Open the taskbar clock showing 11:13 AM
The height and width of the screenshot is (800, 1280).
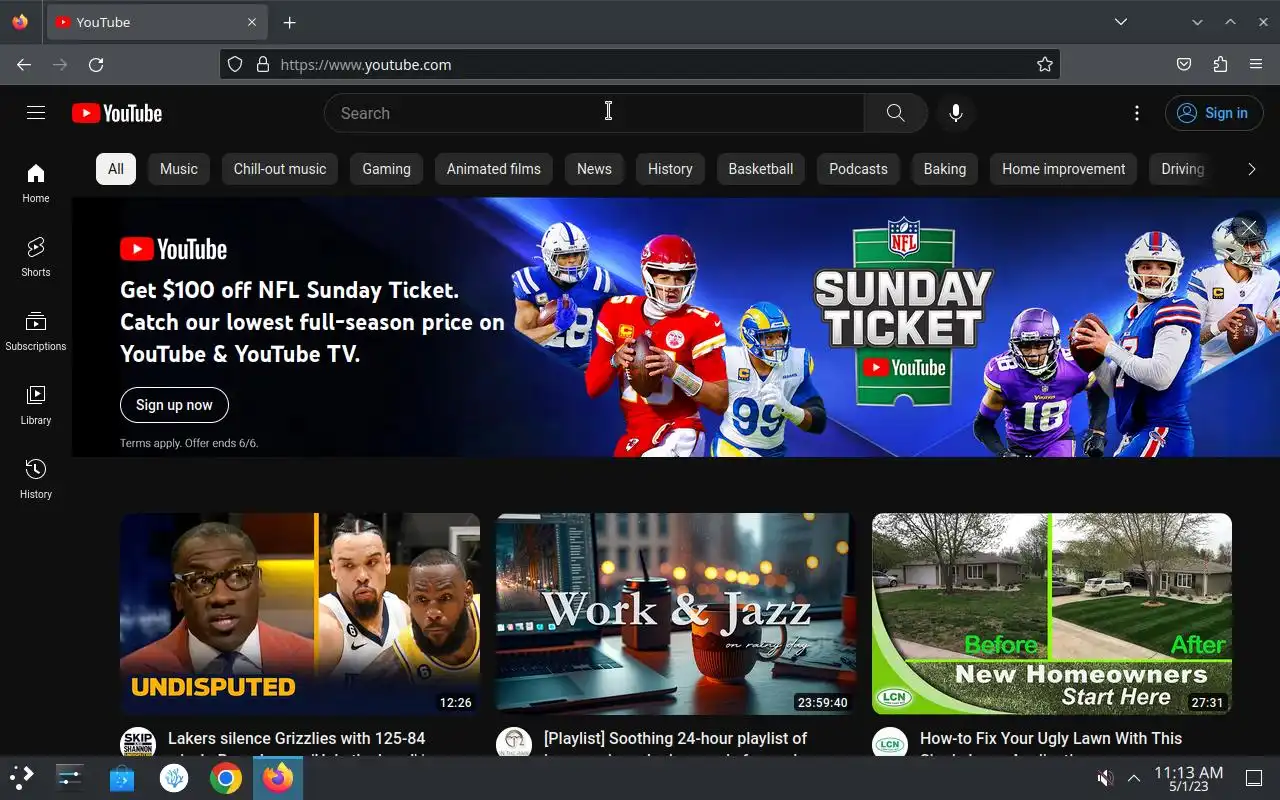coord(1189,778)
